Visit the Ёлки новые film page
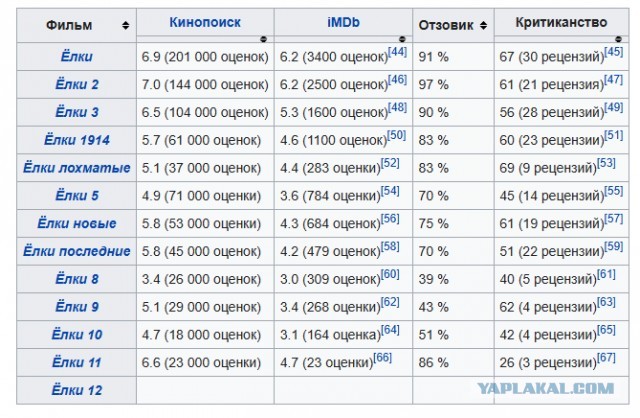 pyautogui.click(x=76, y=222)
